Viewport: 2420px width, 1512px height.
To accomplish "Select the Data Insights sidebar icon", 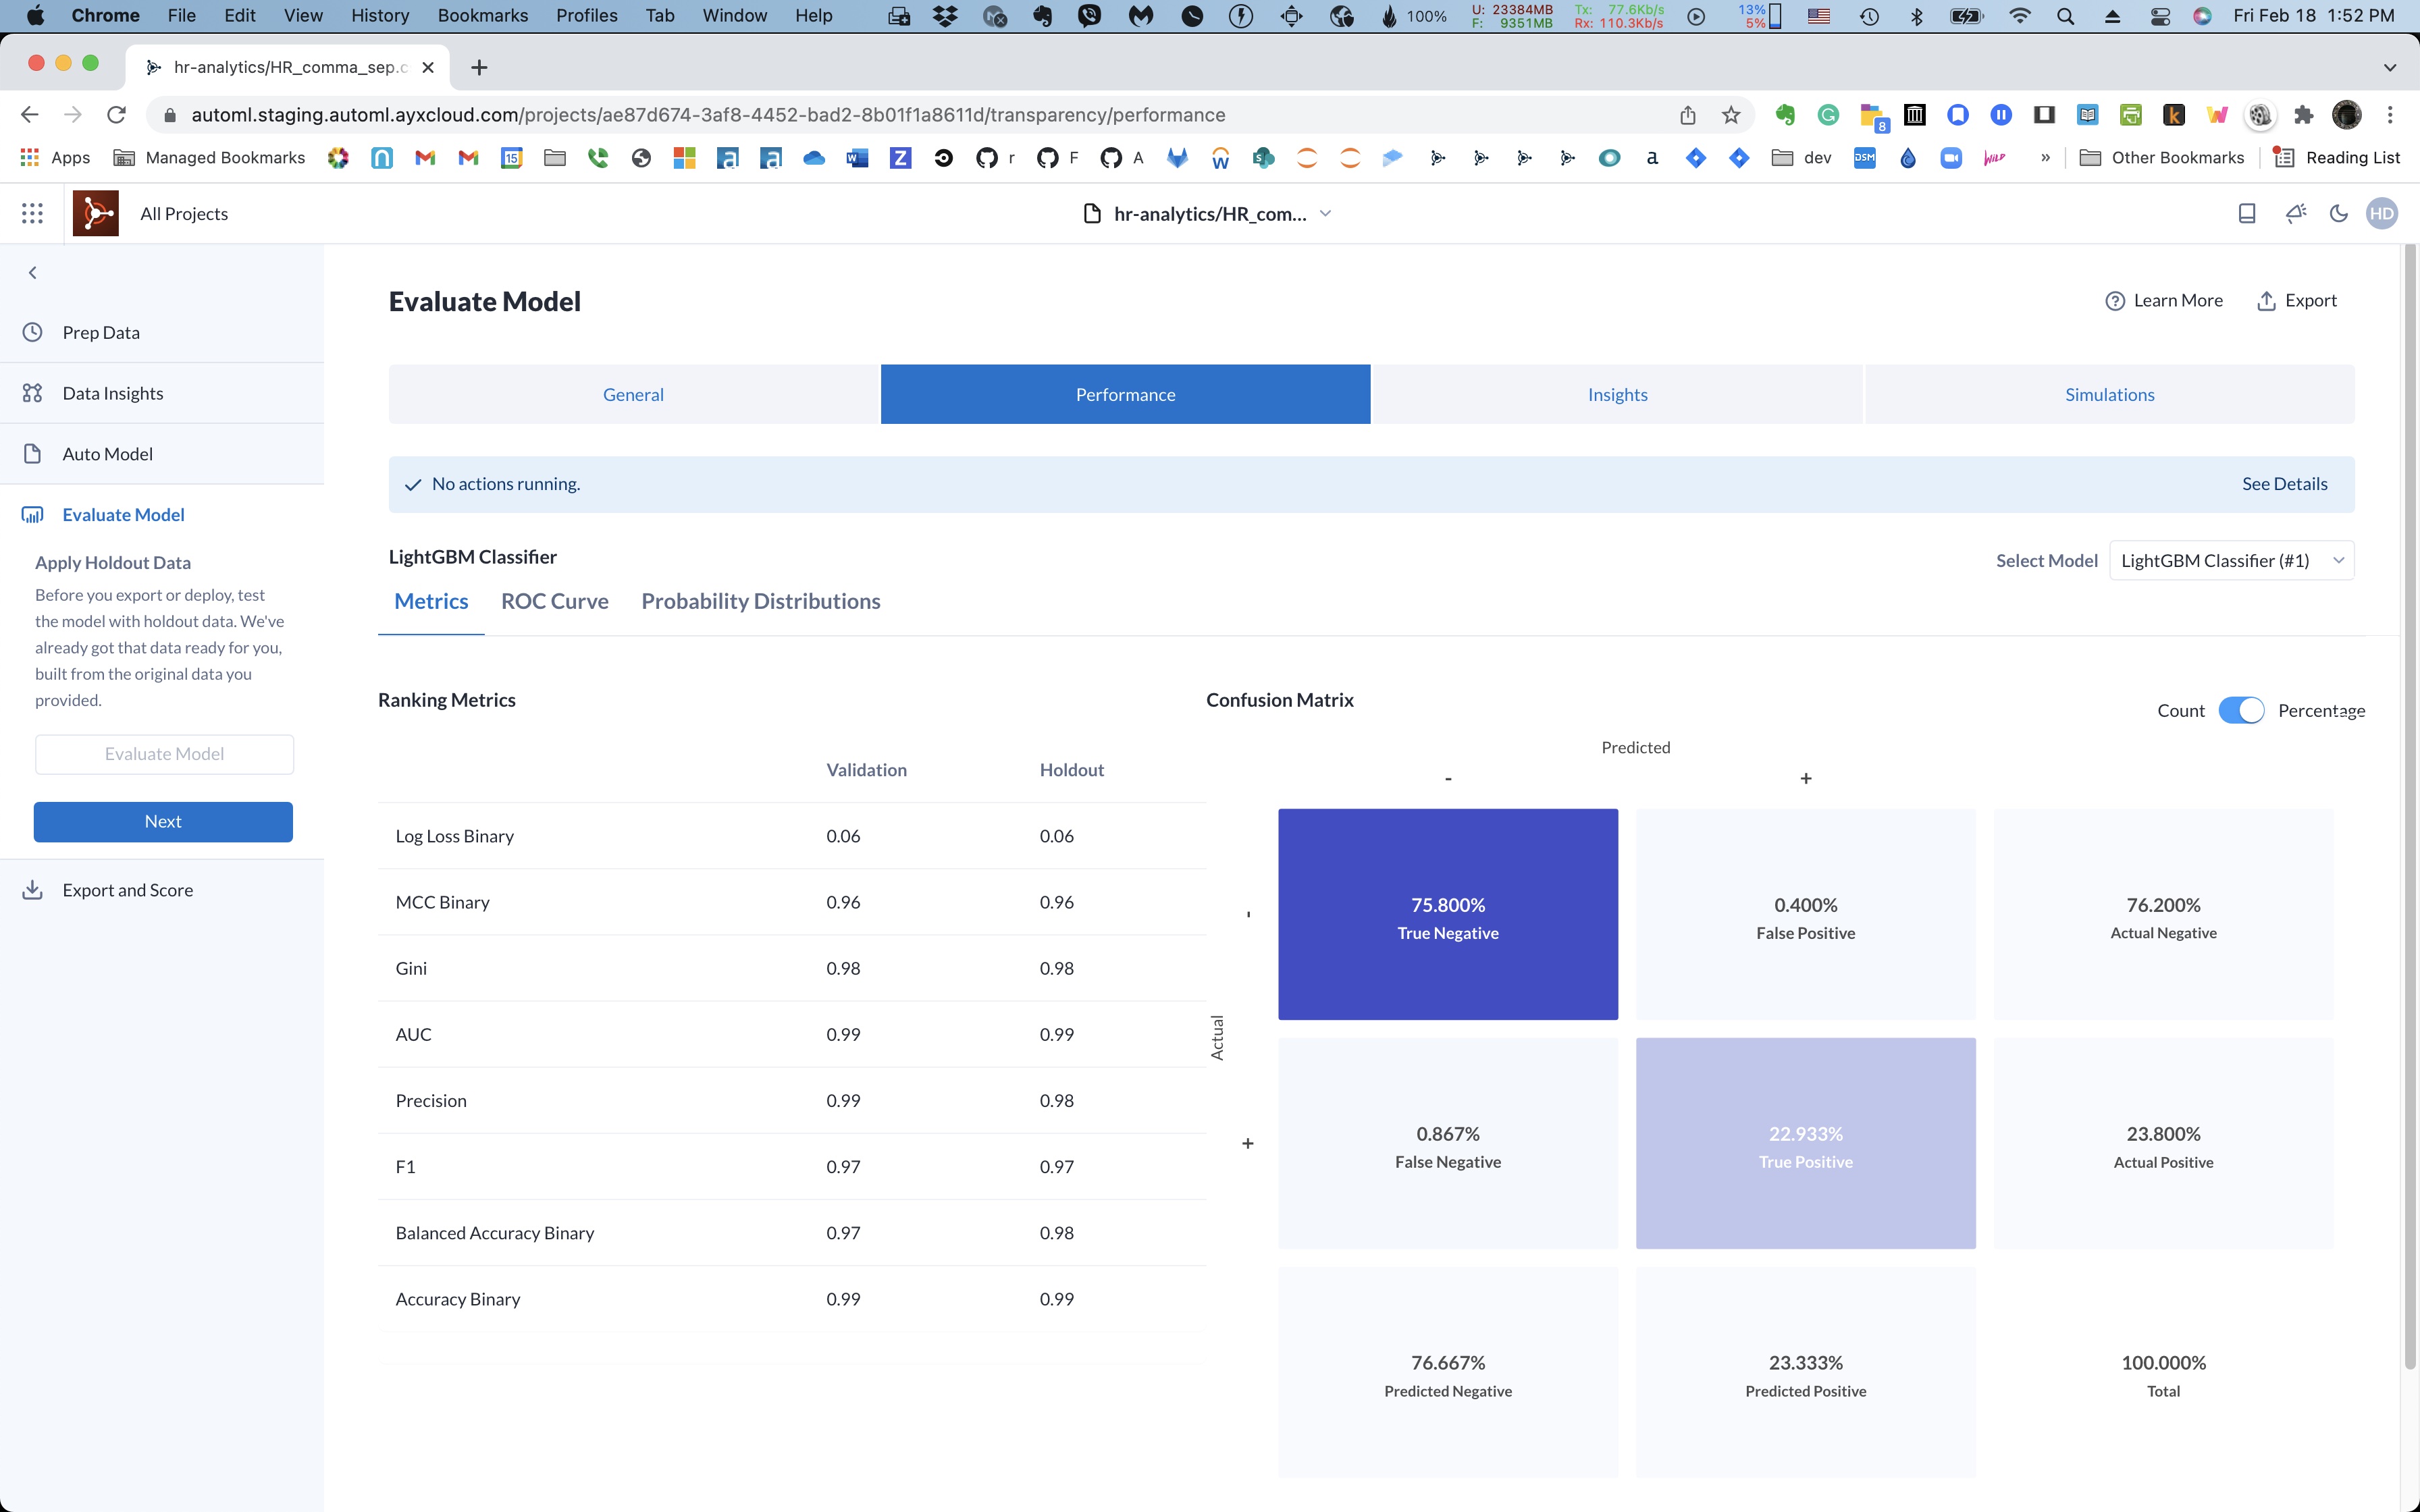I will pyautogui.click(x=32, y=393).
